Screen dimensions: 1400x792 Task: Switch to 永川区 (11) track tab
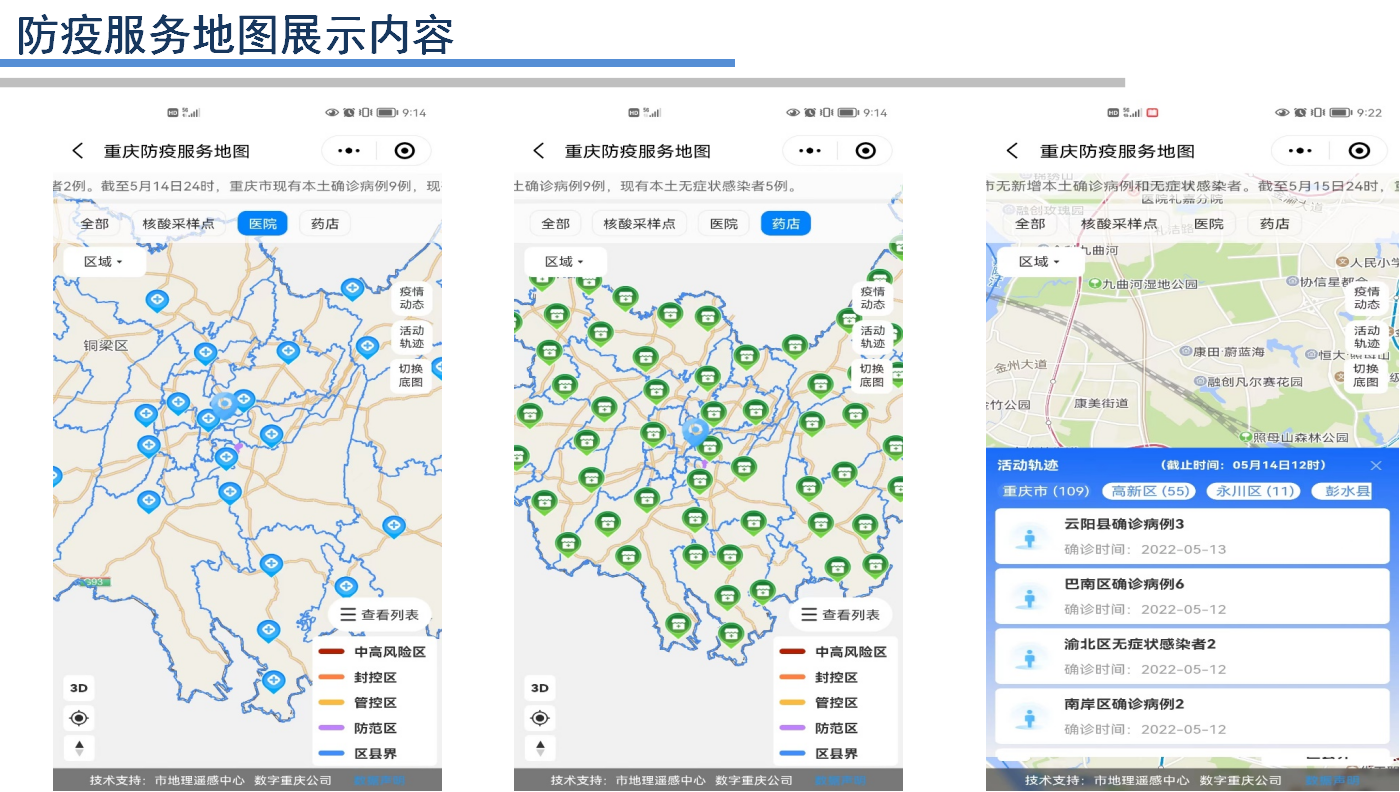coord(1253,491)
